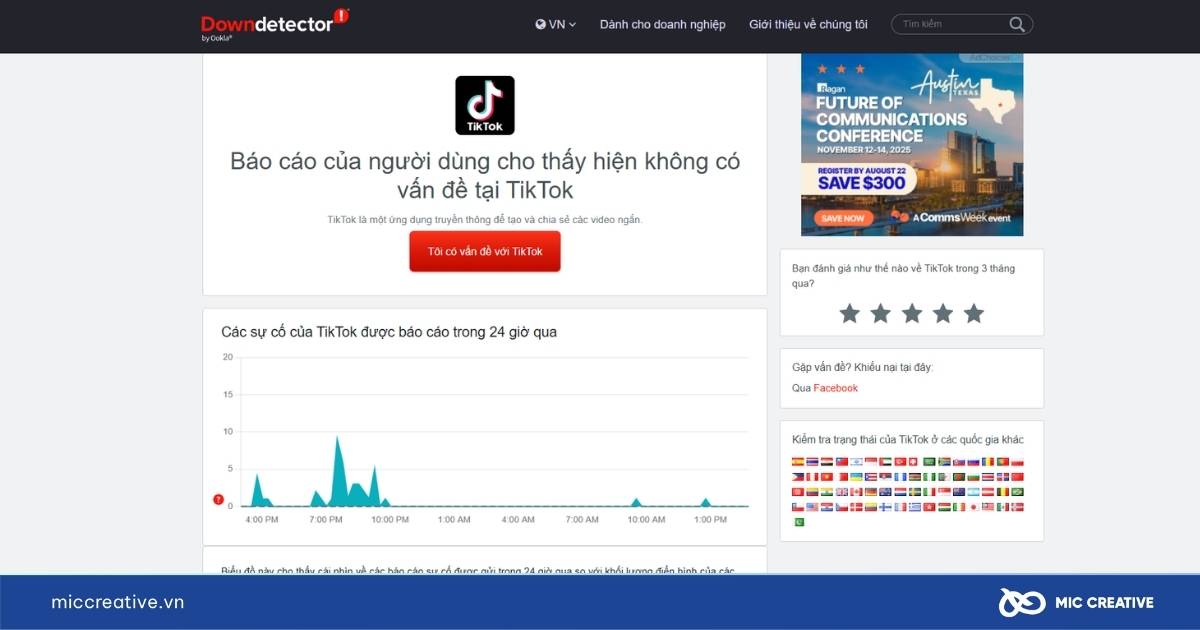The height and width of the screenshot is (630, 1200).
Task: Click text Kiểm tra trạng thái của TikTok
Action: pos(908,440)
